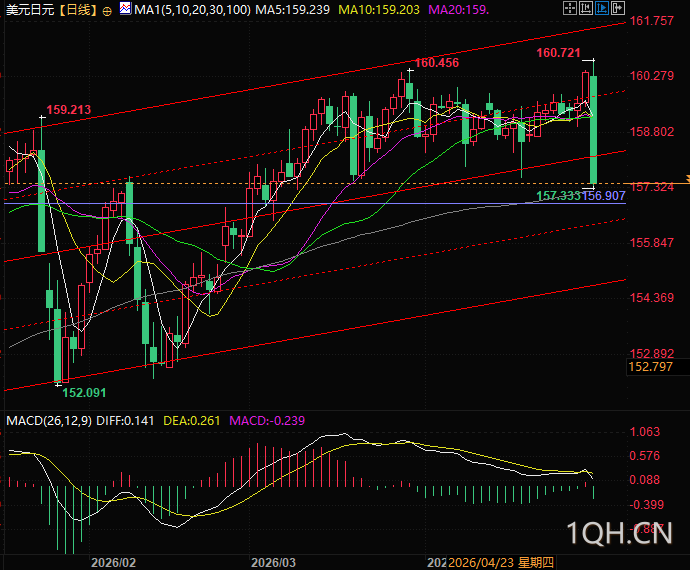Image resolution: width=690 pixels, height=570 pixels.
Task: Click the 0.088 MACD axis value
Action: (645, 480)
